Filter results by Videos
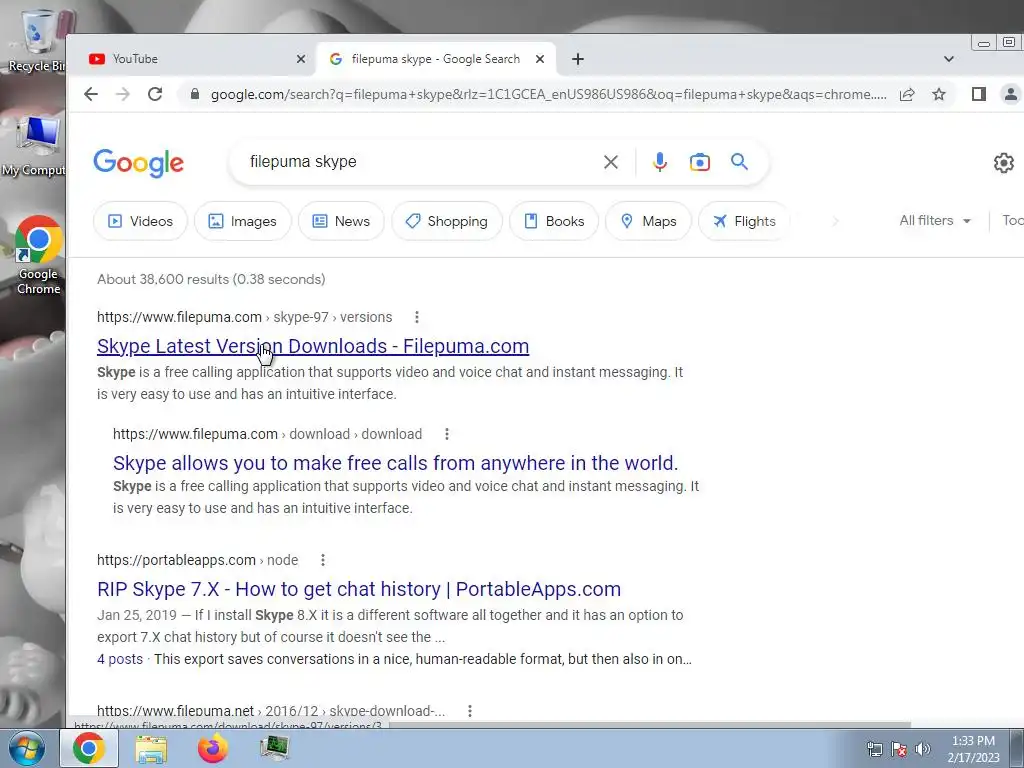Screen dimensions: 1024x768 coord(140,221)
